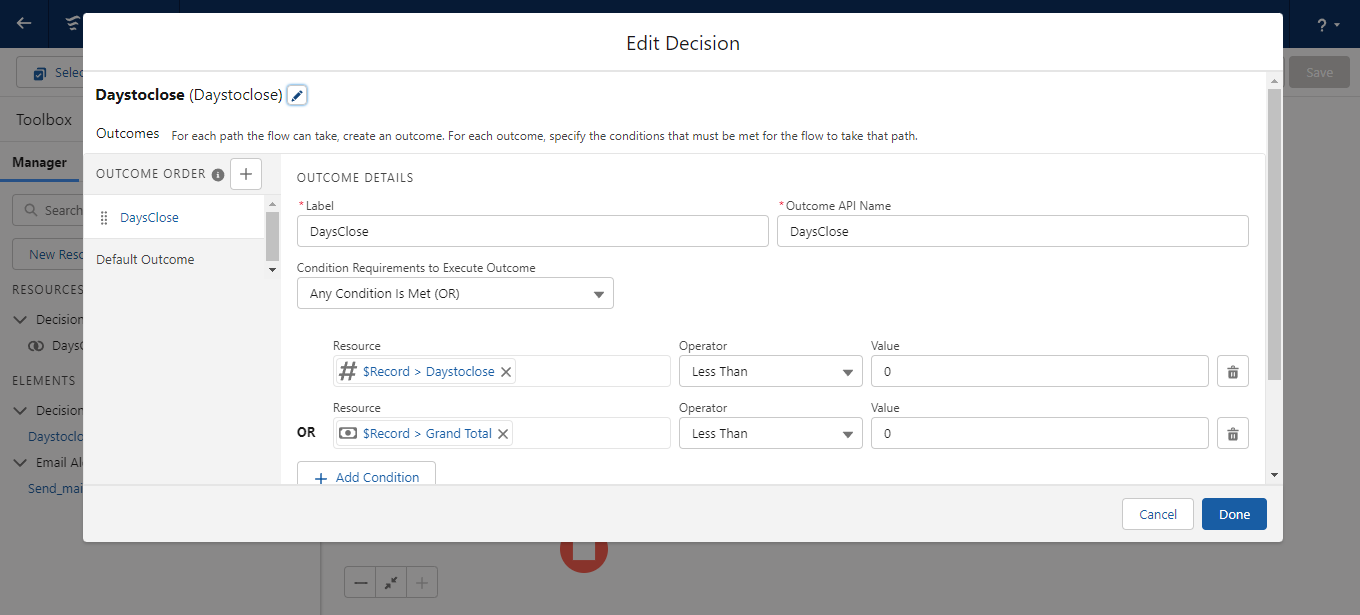The width and height of the screenshot is (1360, 615).
Task: Open the Condition Requirements dropdown
Action: 455,293
